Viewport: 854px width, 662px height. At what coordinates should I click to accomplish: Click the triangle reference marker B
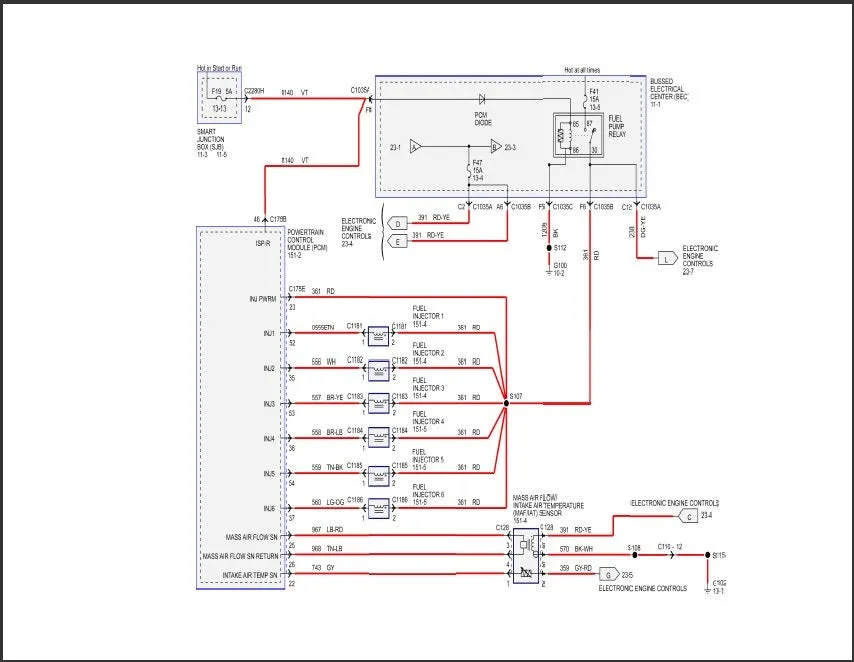click(x=496, y=147)
